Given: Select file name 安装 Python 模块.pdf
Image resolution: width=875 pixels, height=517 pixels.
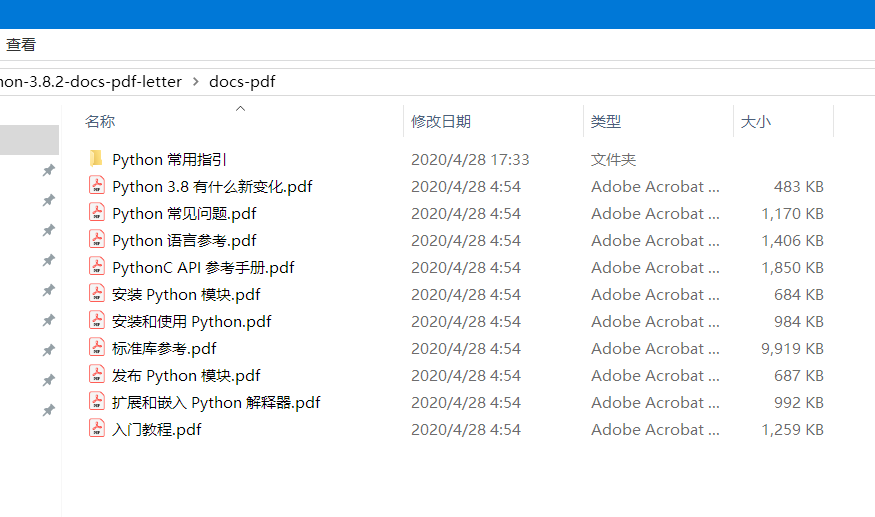Looking at the screenshot, I should [186, 294].
